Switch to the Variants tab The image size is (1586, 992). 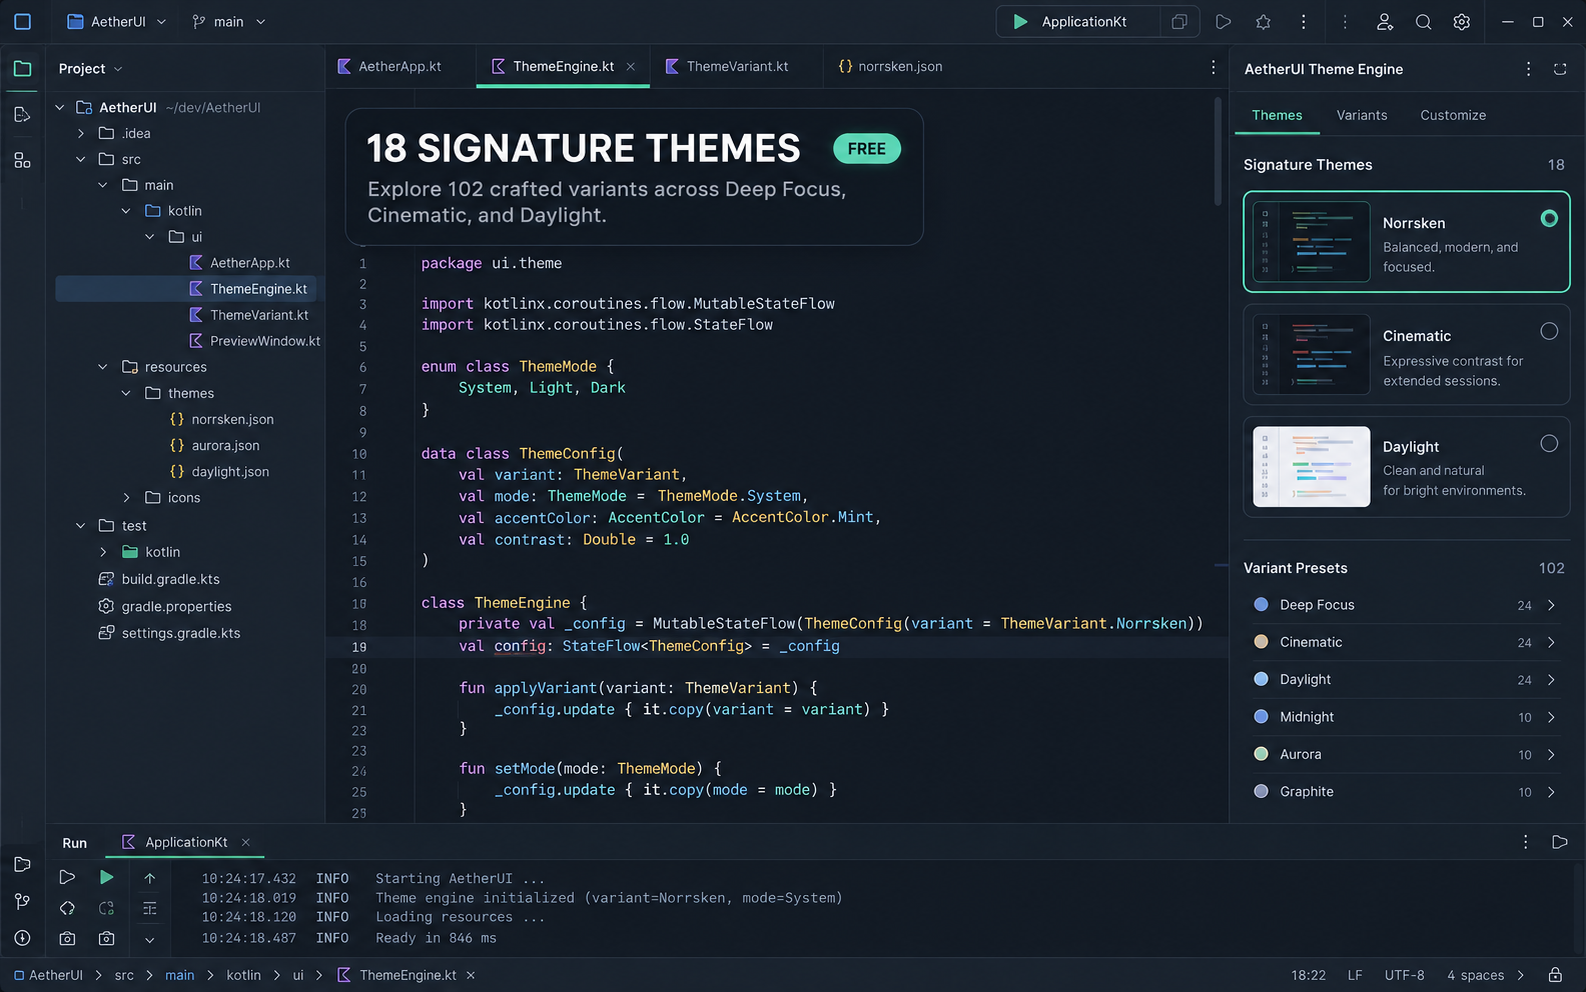pos(1362,115)
